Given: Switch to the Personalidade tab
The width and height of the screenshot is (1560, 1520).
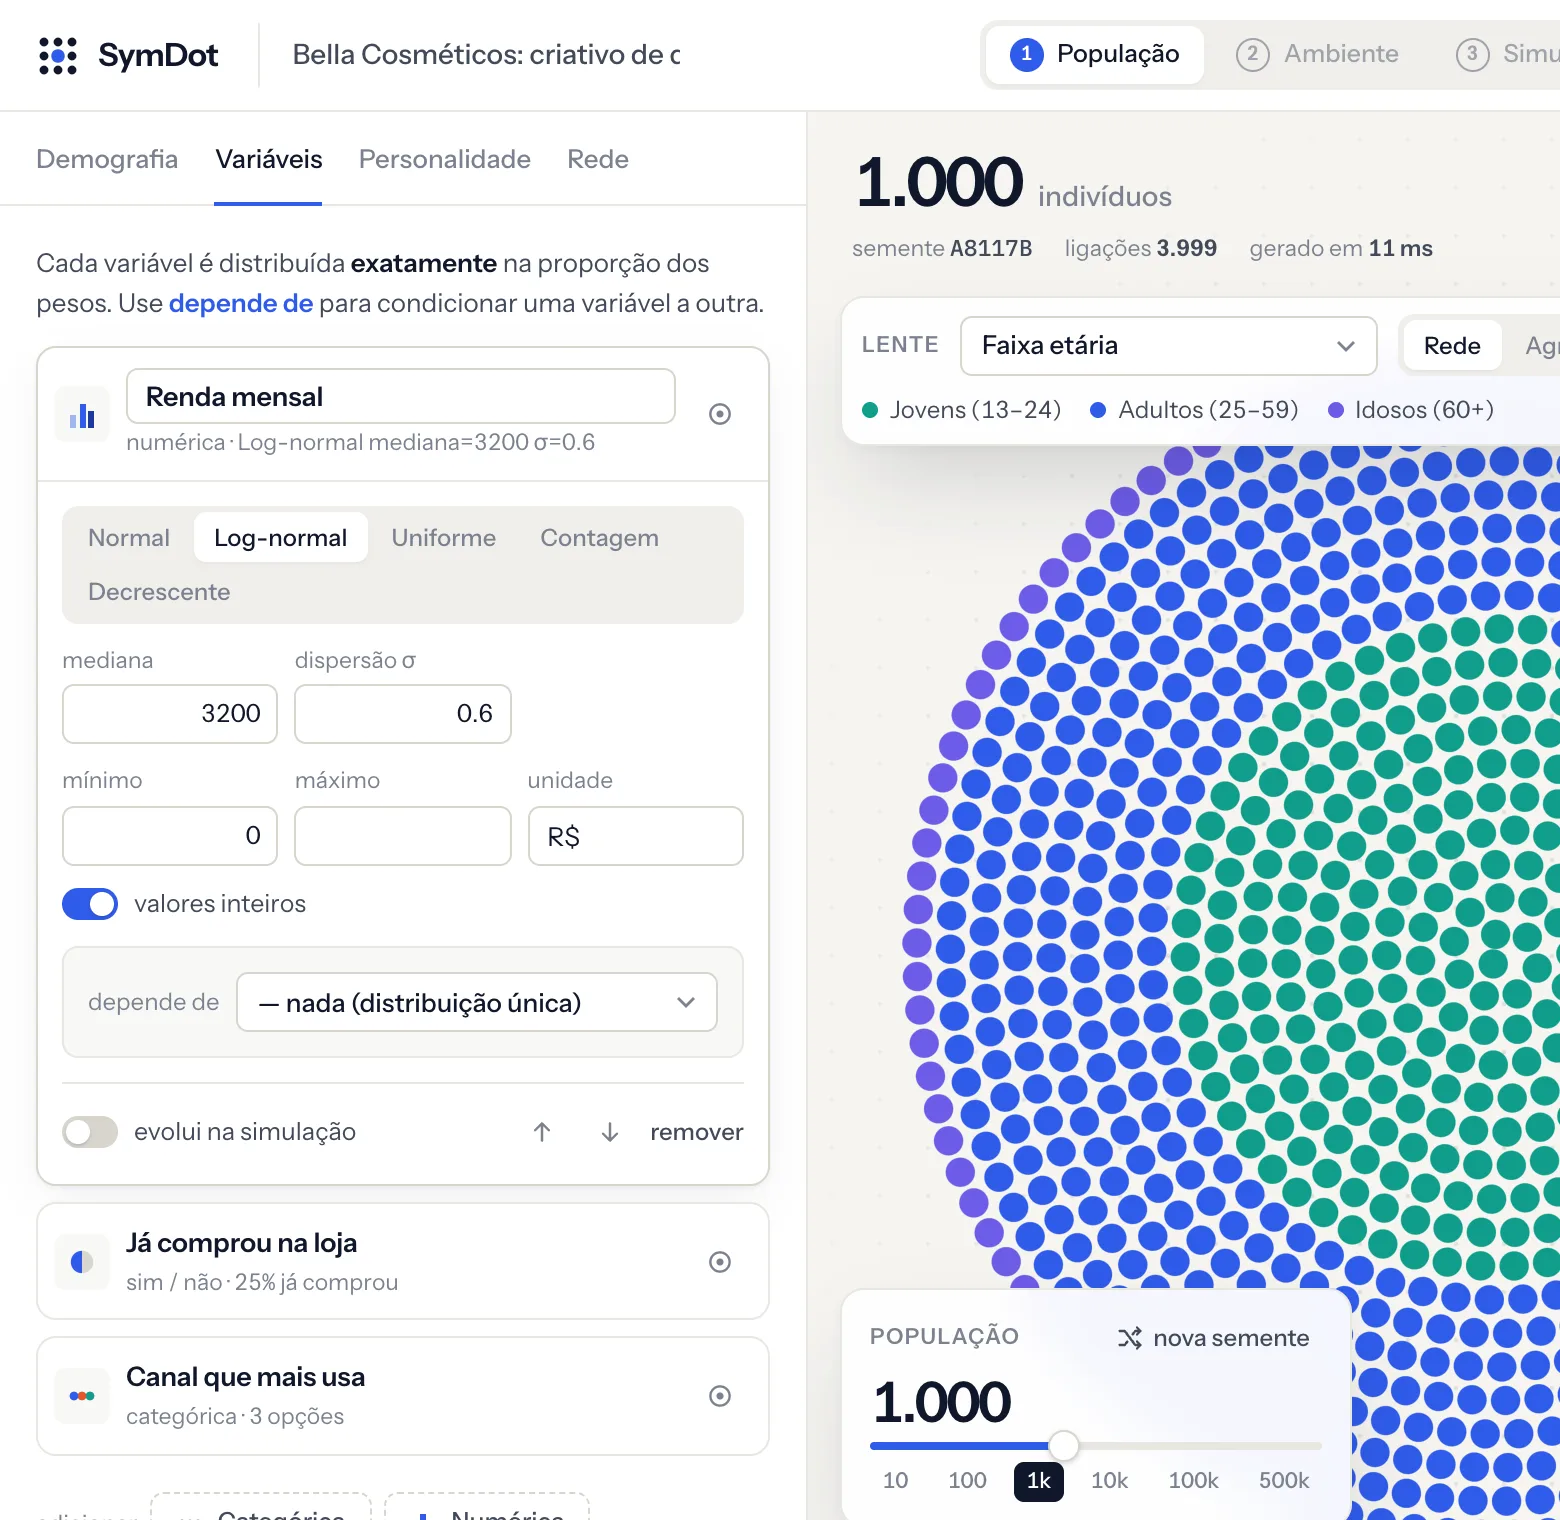Looking at the screenshot, I should pos(445,159).
